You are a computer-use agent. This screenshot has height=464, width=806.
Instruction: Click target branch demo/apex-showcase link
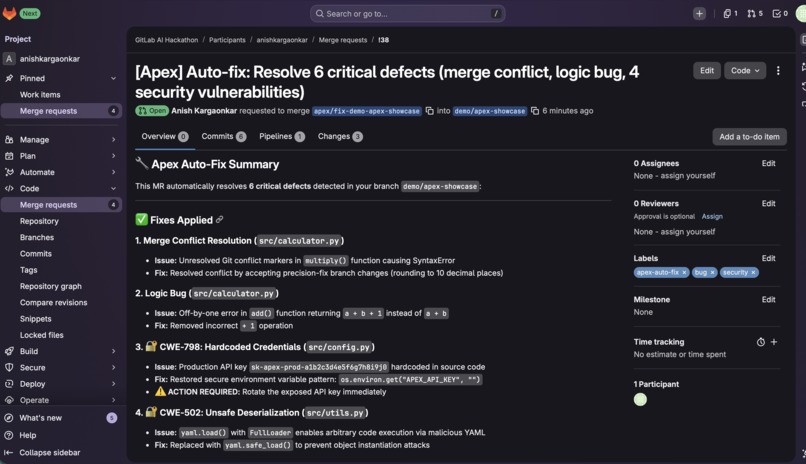click(490, 111)
